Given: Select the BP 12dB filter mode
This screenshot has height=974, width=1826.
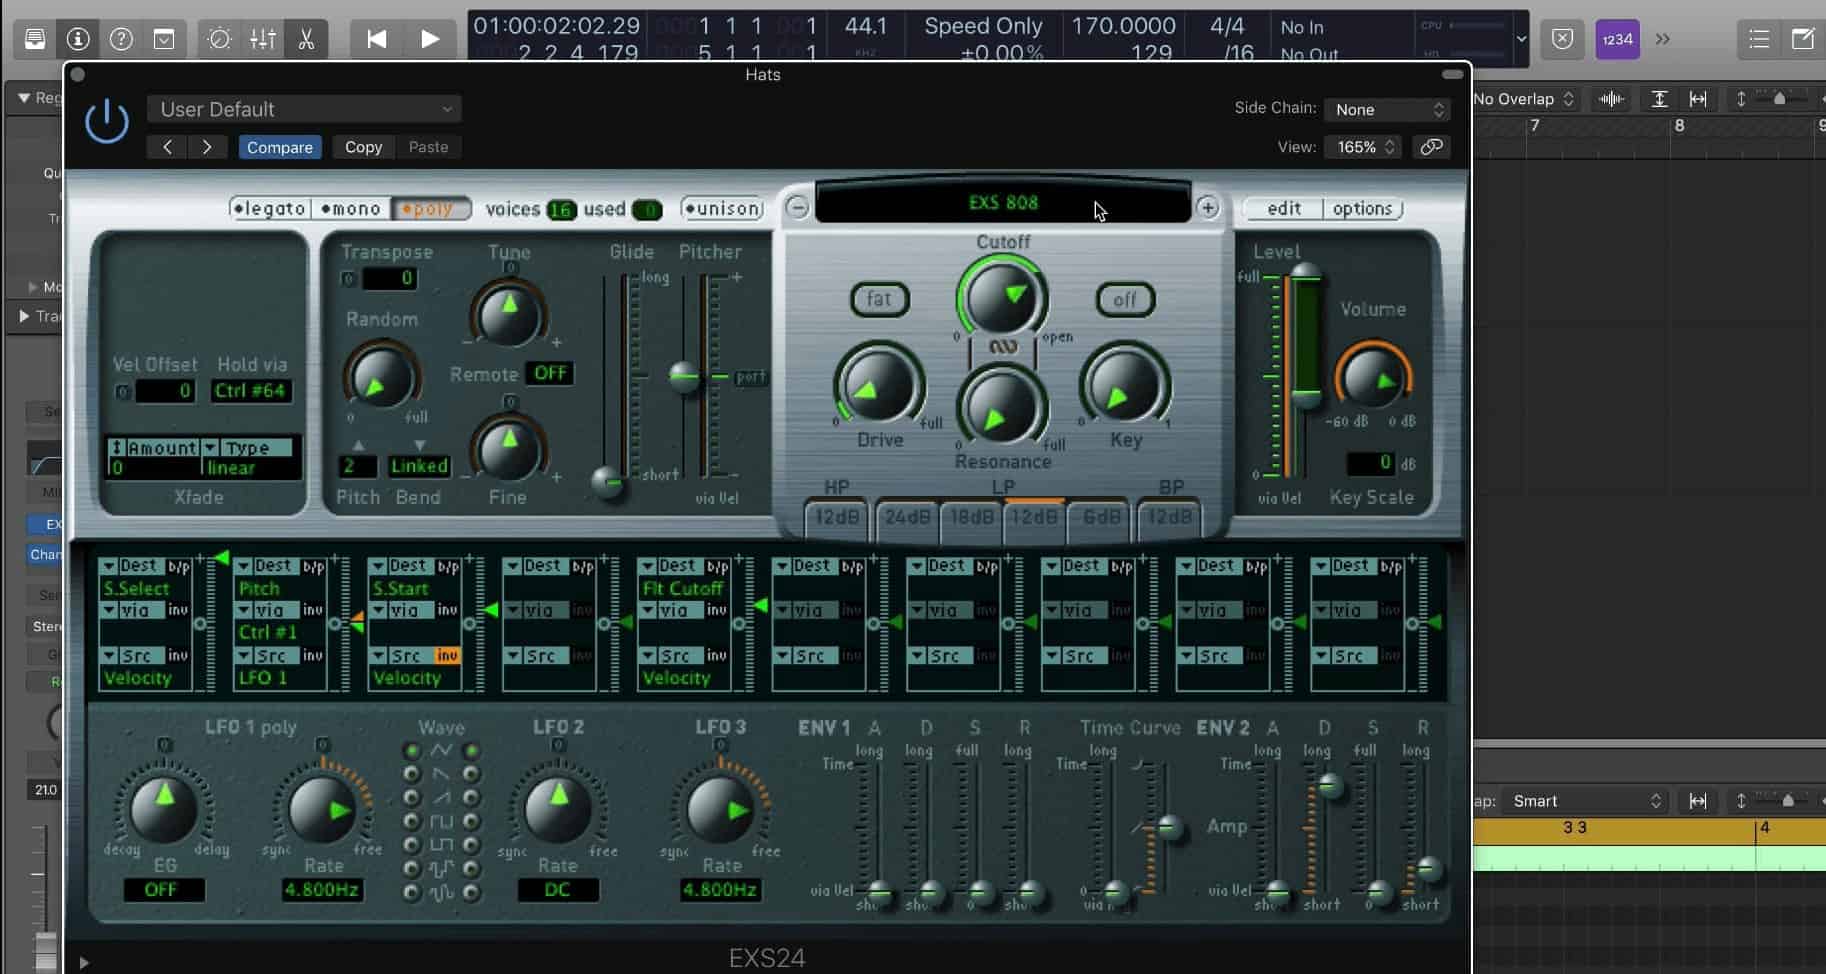Looking at the screenshot, I should [x=1169, y=517].
